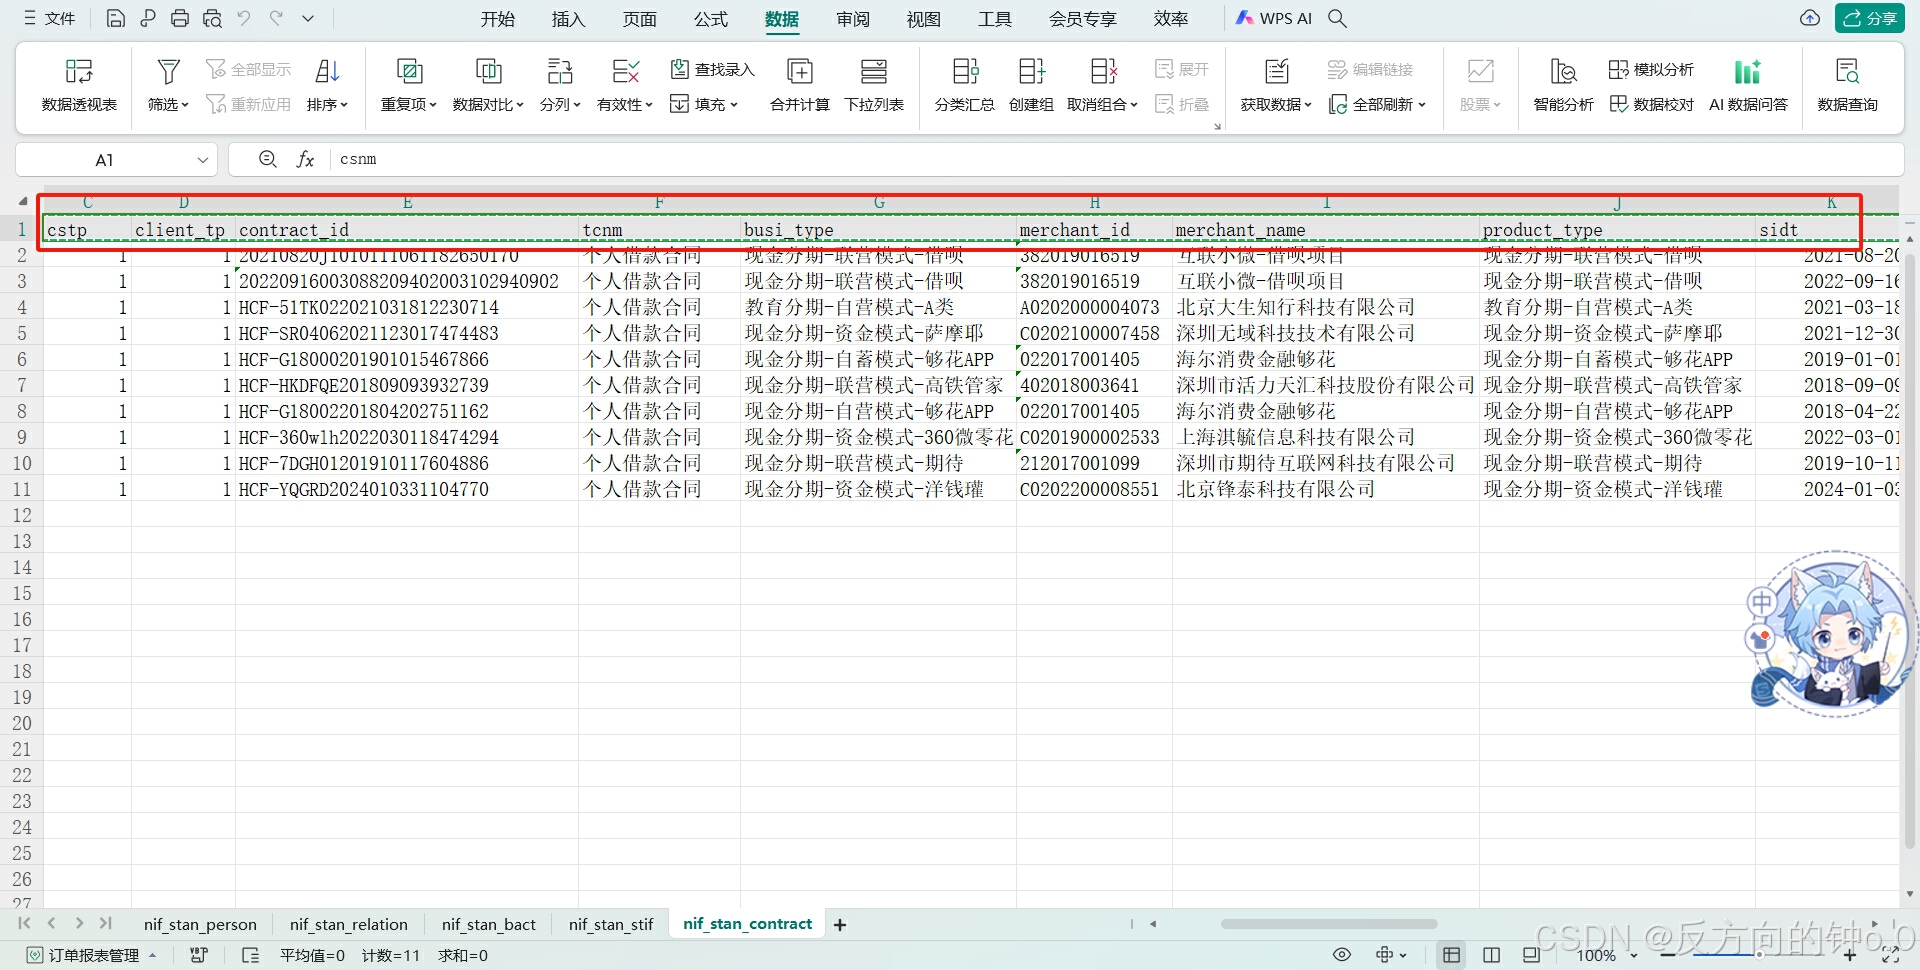
Task: Click the 合并计算 consolidate icon
Action: [800, 84]
